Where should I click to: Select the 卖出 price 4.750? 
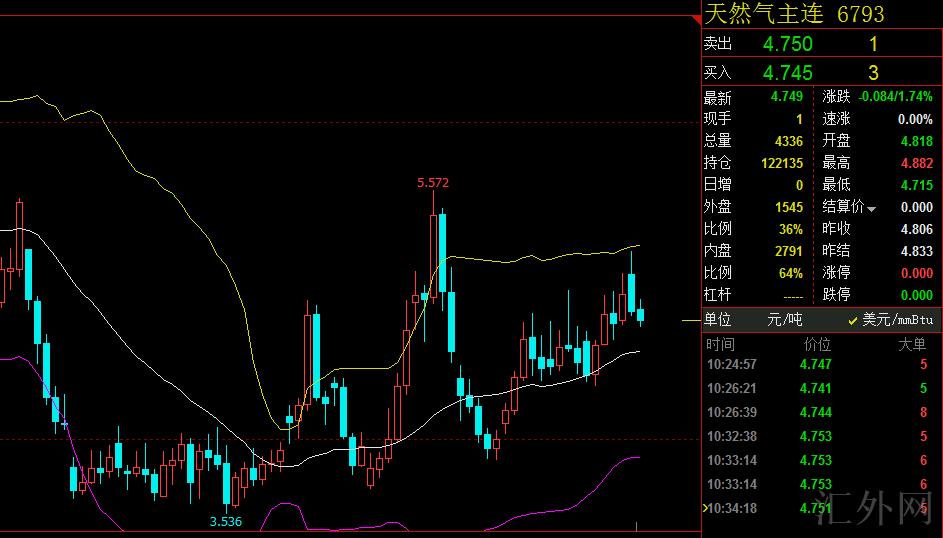click(x=787, y=44)
